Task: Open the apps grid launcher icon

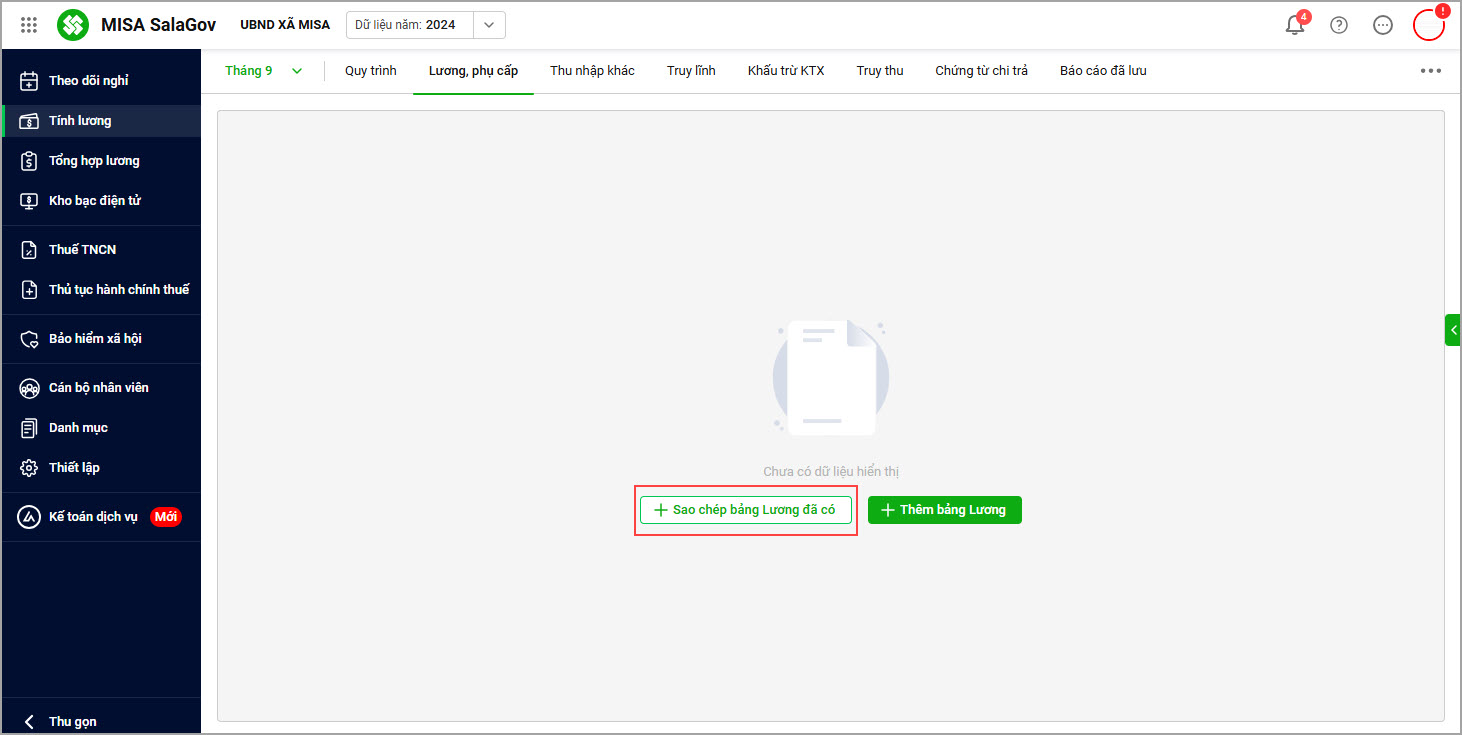Action: click(29, 25)
